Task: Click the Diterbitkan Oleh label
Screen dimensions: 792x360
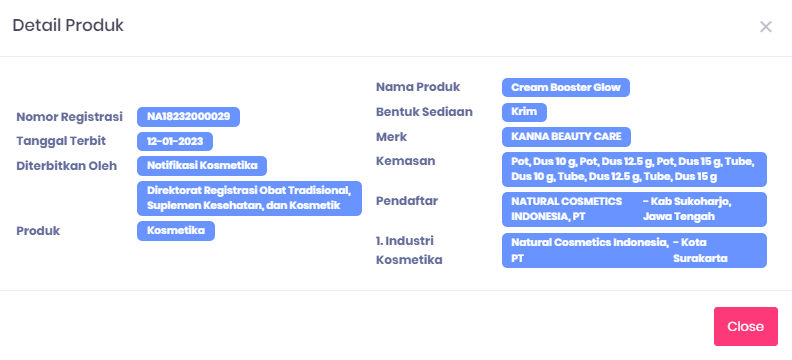Action: pos(67,166)
